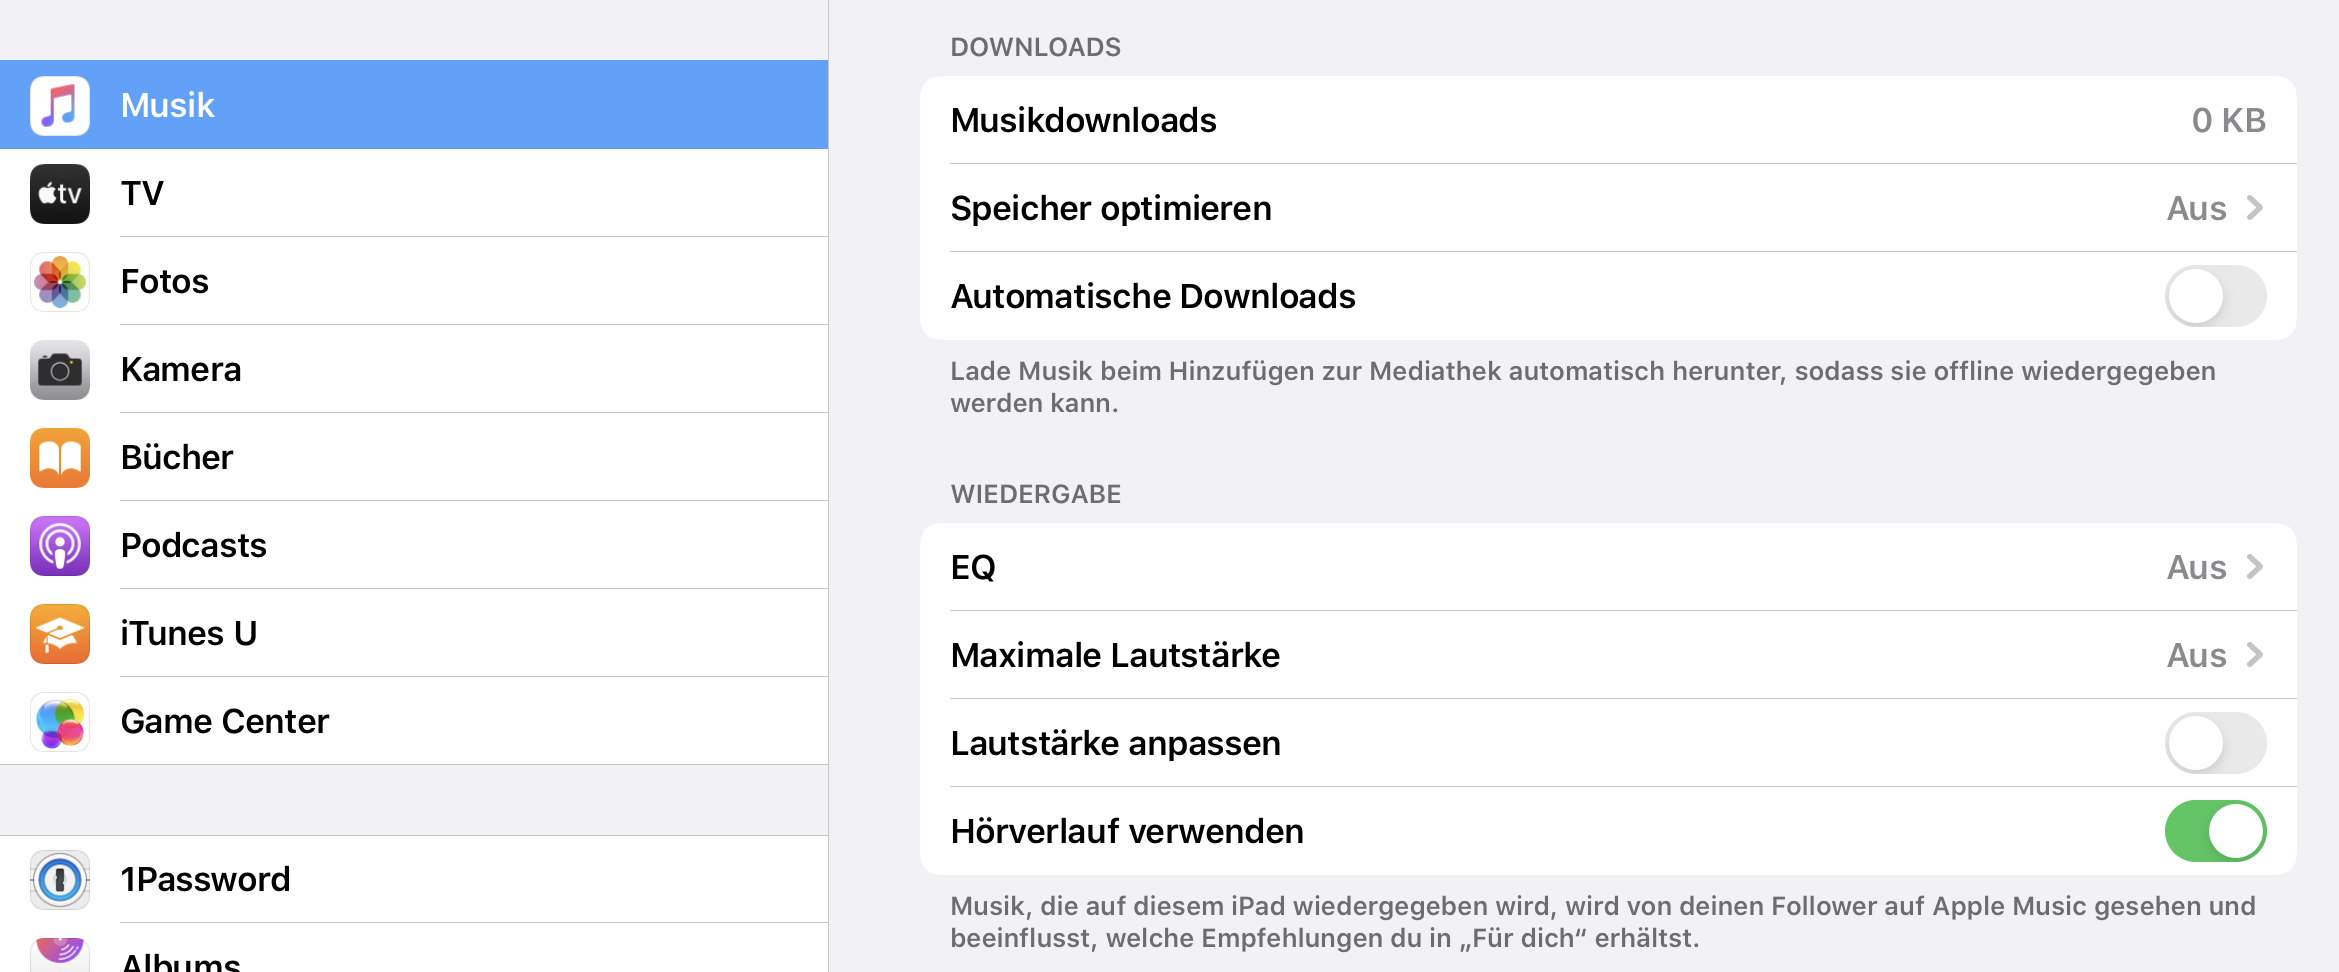
Task: Disable the Hörverlauf verwenden switch
Action: point(2215,831)
